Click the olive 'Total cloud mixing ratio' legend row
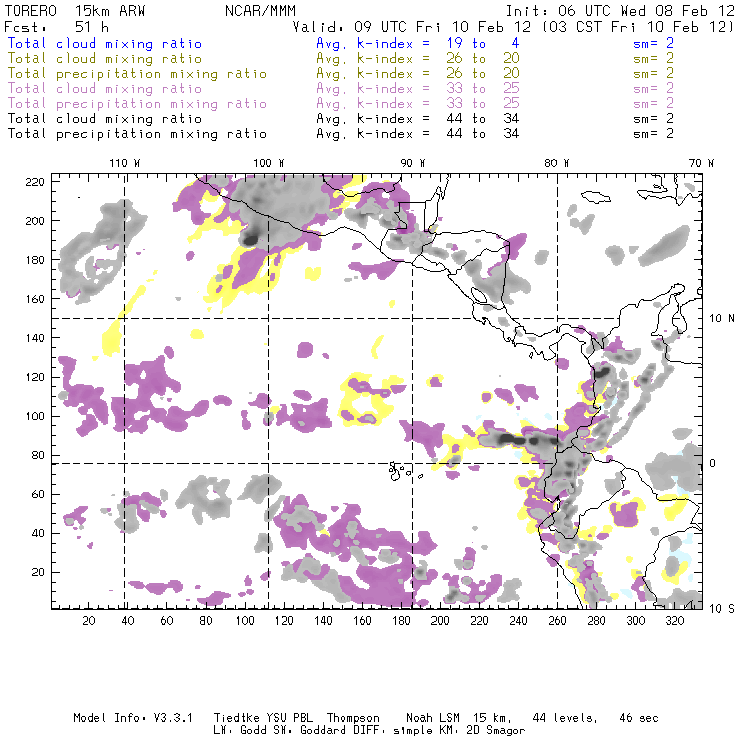740x740 pixels. click(x=105, y=59)
